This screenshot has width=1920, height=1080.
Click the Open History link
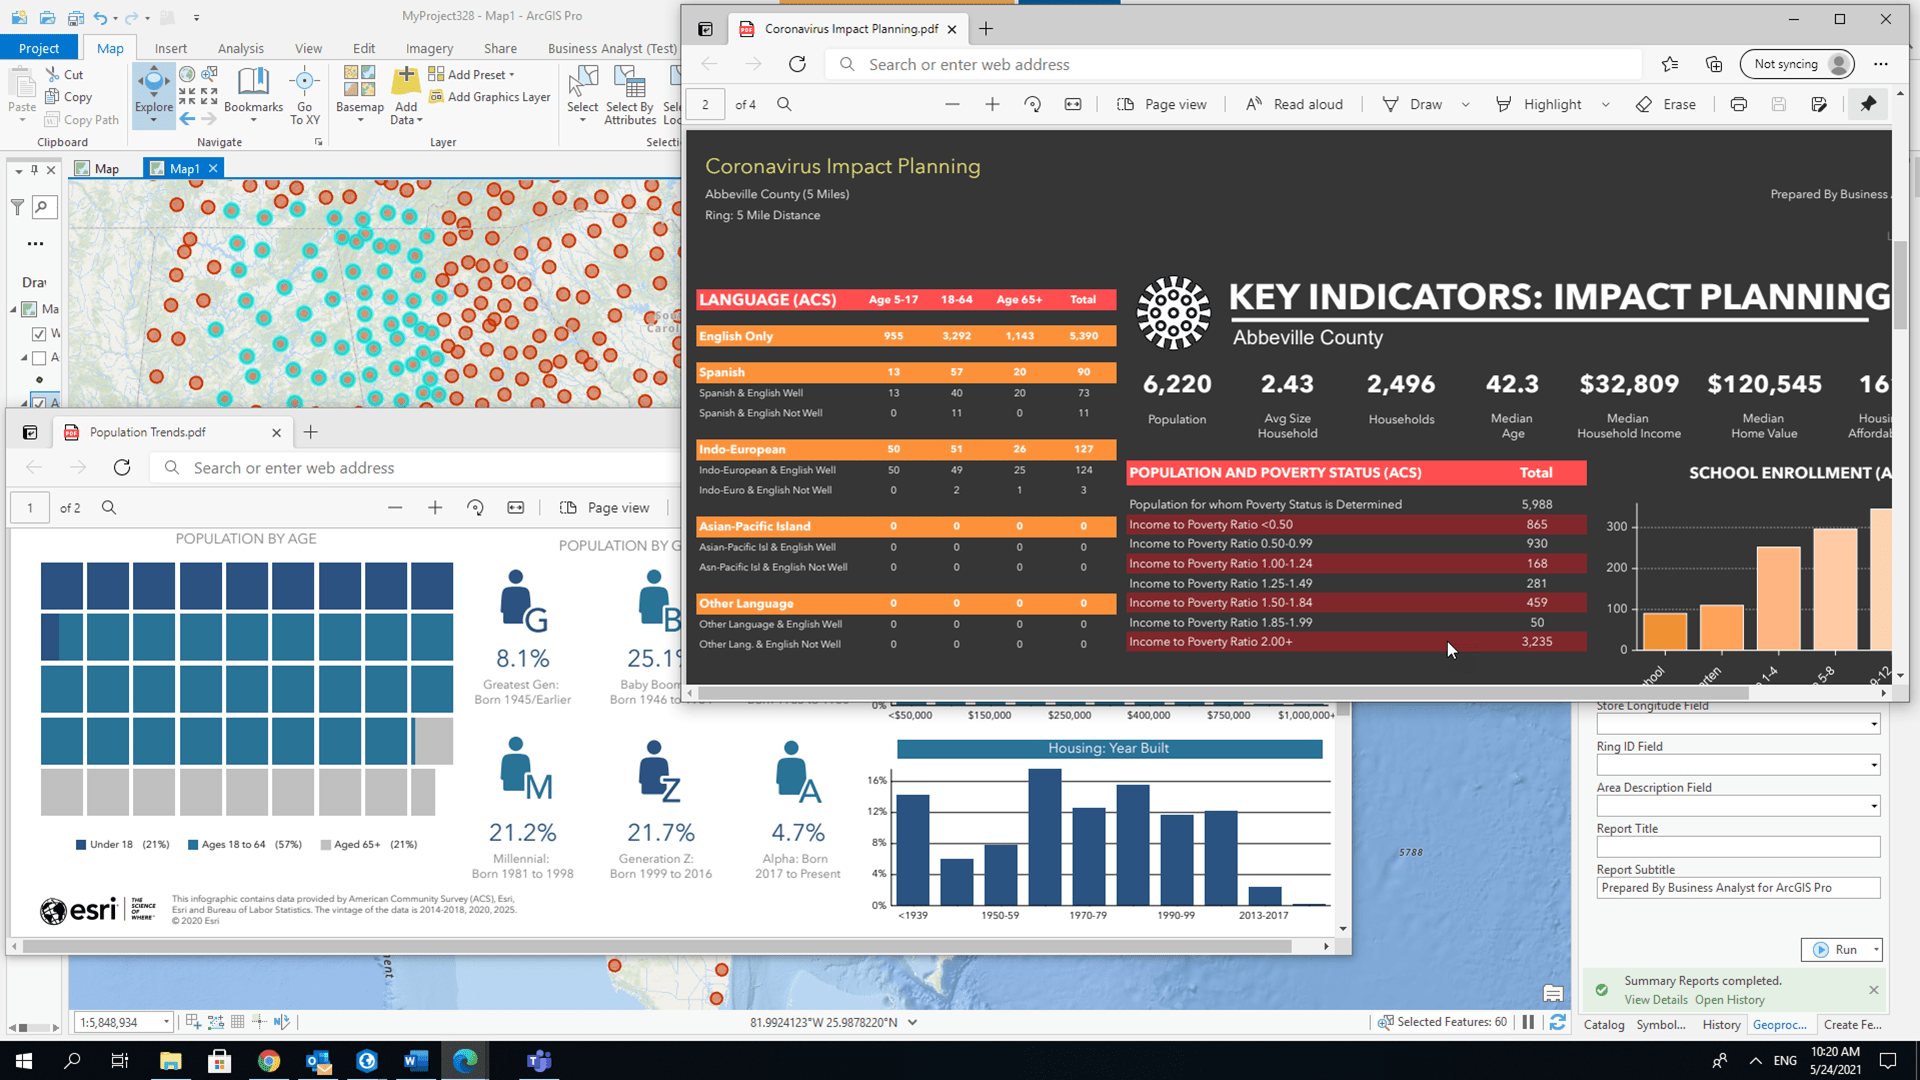pyautogui.click(x=1729, y=1000)
